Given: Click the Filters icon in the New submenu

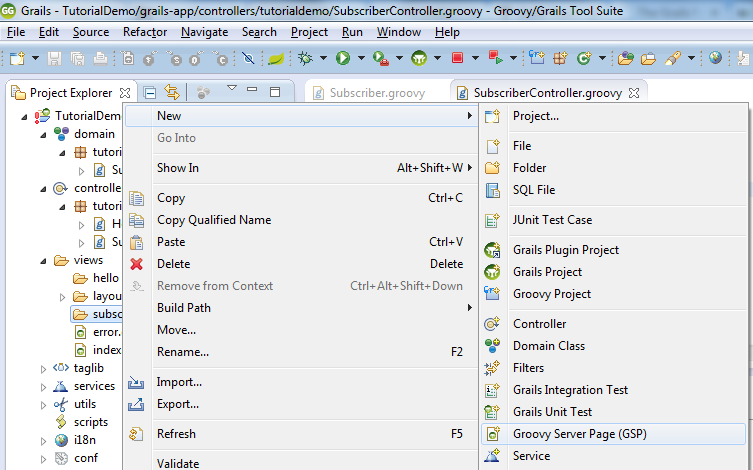Looking at the screenshot, I should 492,368.
